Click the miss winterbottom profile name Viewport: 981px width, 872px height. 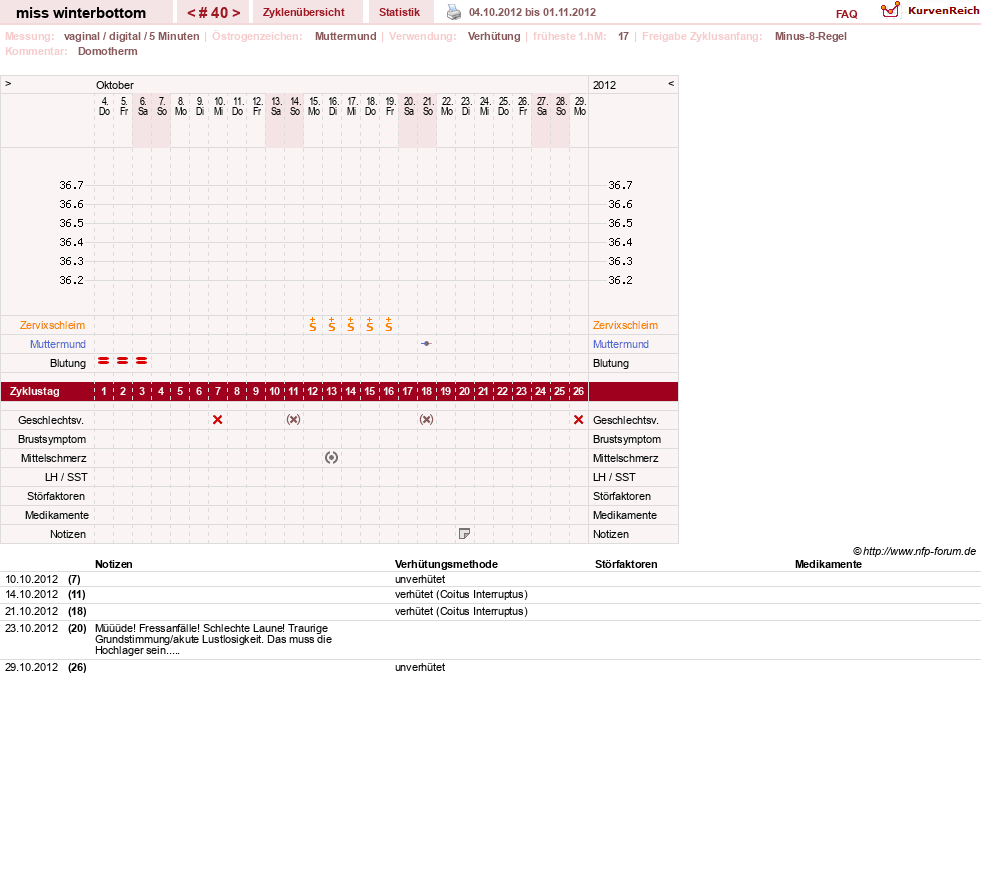[81, 13]
